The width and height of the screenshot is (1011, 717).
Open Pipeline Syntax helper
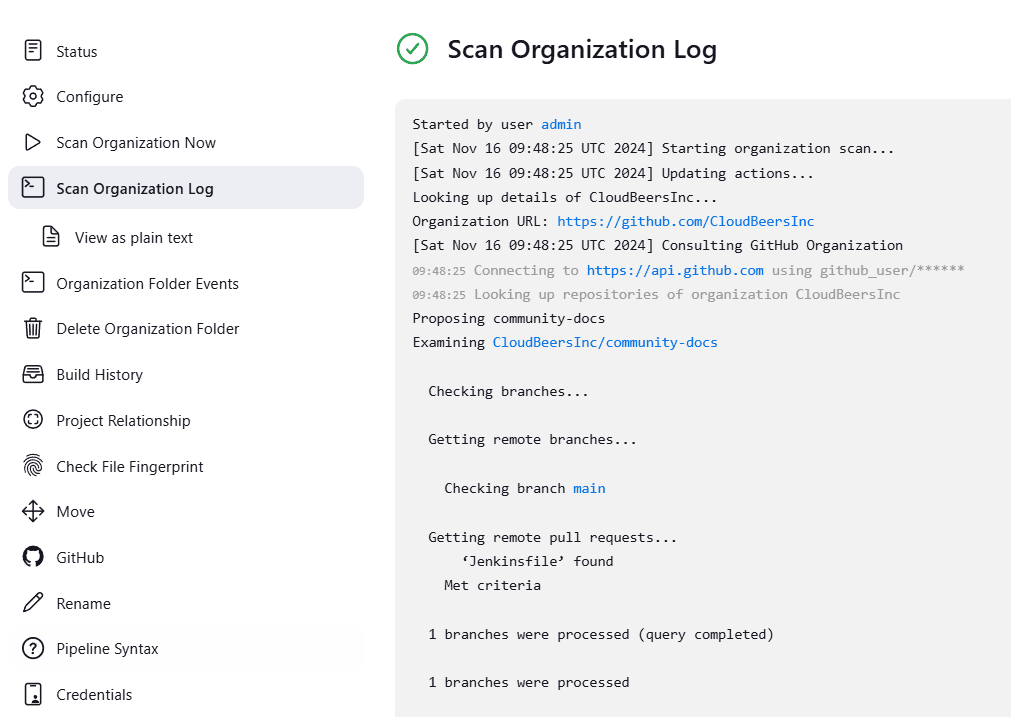tap(107, 648)
